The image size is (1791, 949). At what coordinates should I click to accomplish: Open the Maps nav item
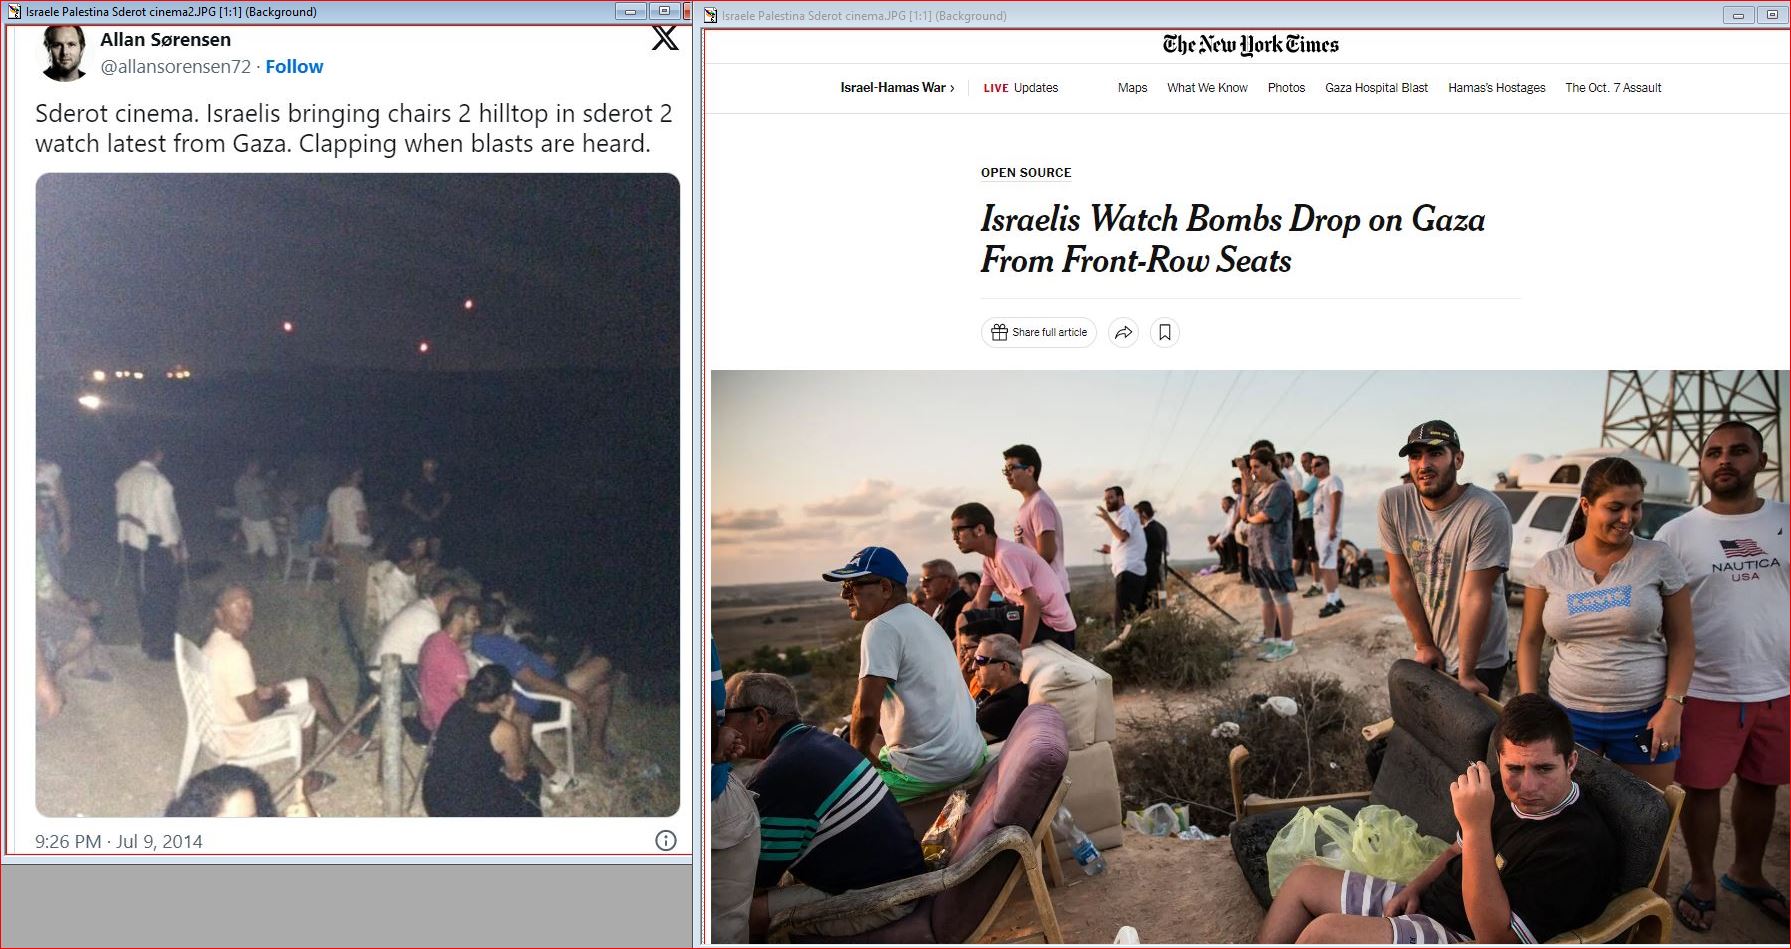point(1132,88)
